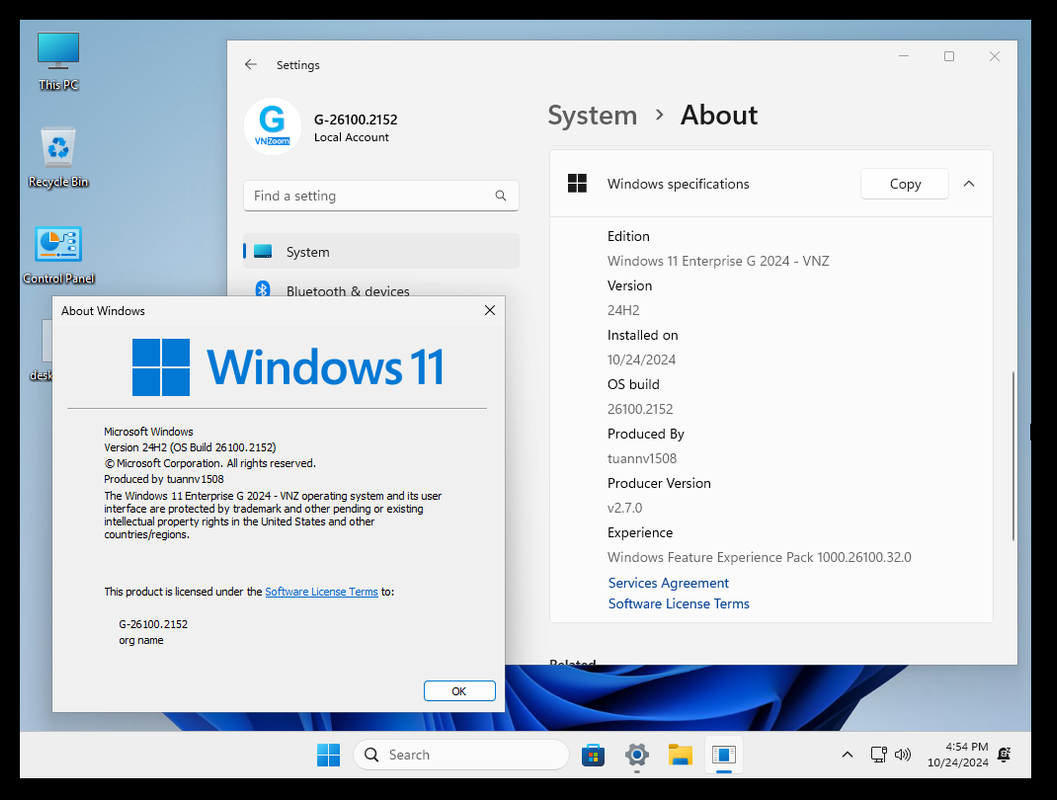
Task: Click System breadcrumb in header
Action: pos(592,115)
